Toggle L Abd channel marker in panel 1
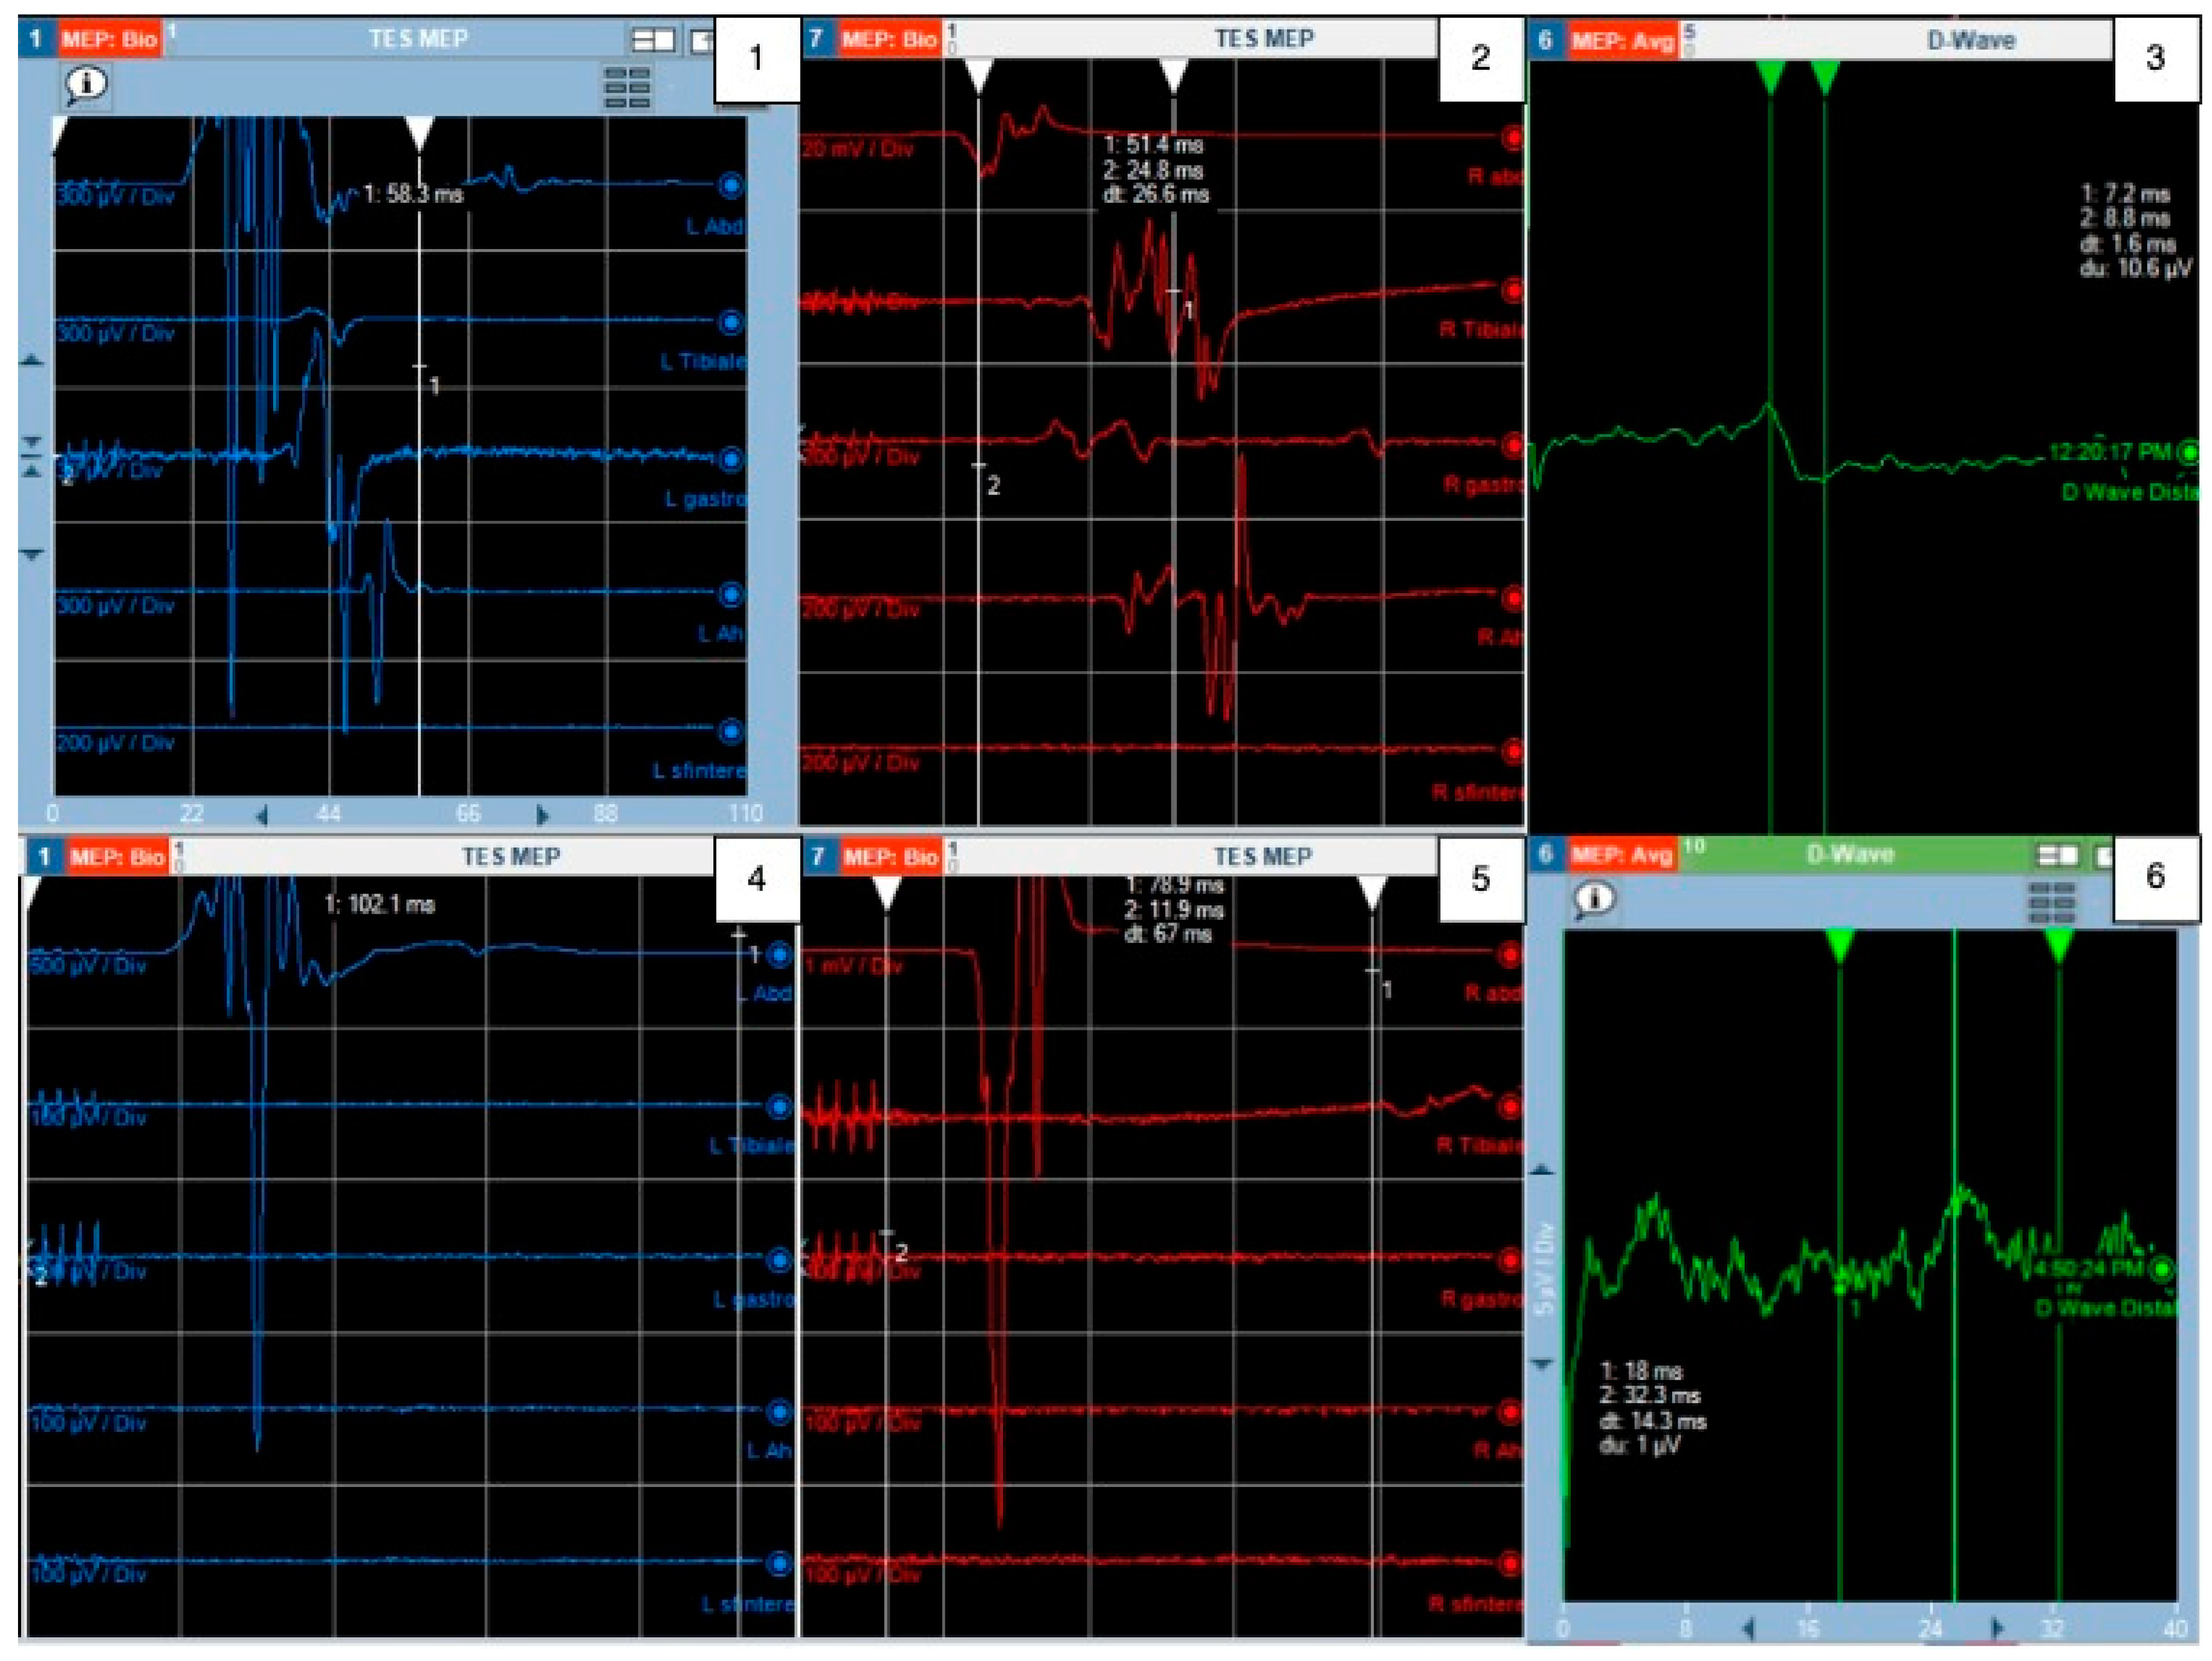2212x1661 pixels. 731,186
